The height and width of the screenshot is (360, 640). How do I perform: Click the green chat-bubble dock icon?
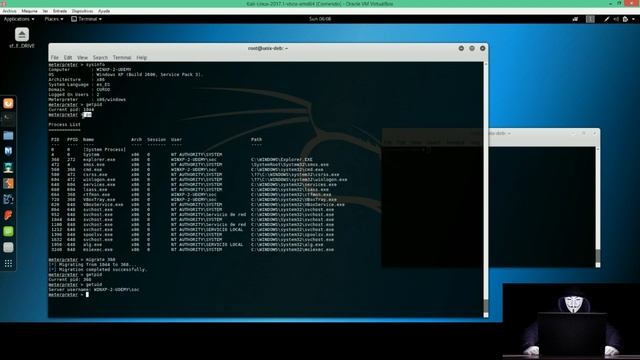pyautogui.click(x=8, y=231)
